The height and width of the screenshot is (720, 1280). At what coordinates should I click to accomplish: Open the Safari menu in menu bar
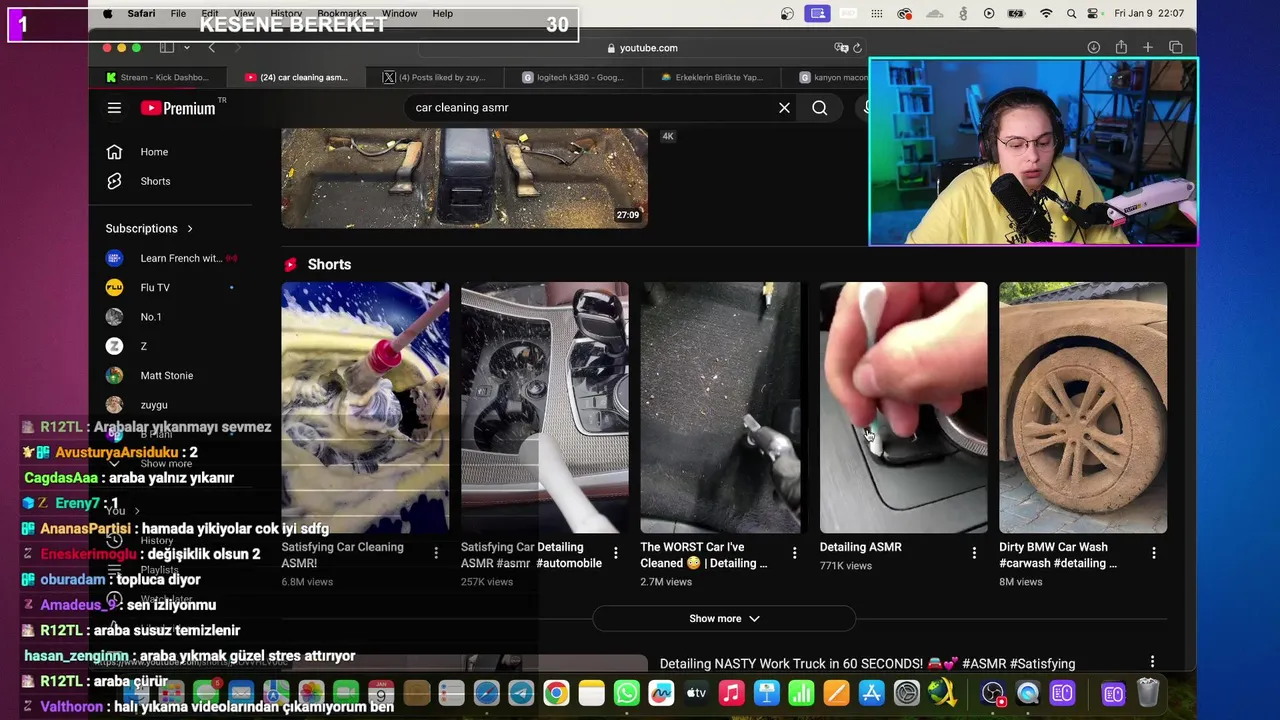141,14
